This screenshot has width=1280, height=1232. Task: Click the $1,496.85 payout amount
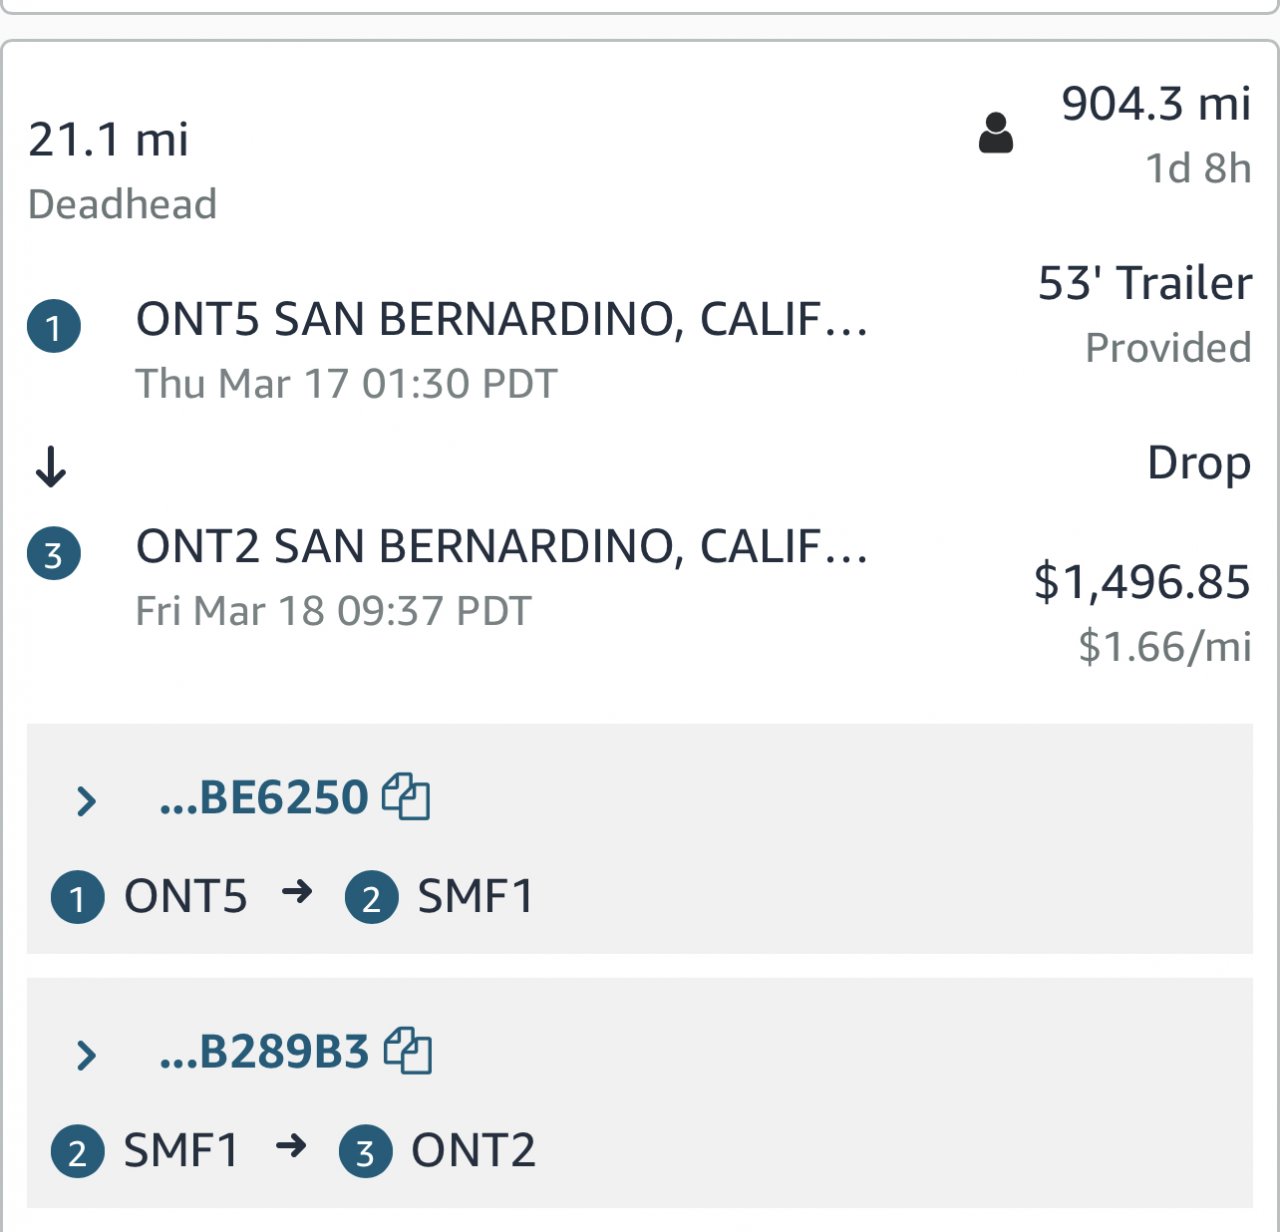[x=1141, y=582]
